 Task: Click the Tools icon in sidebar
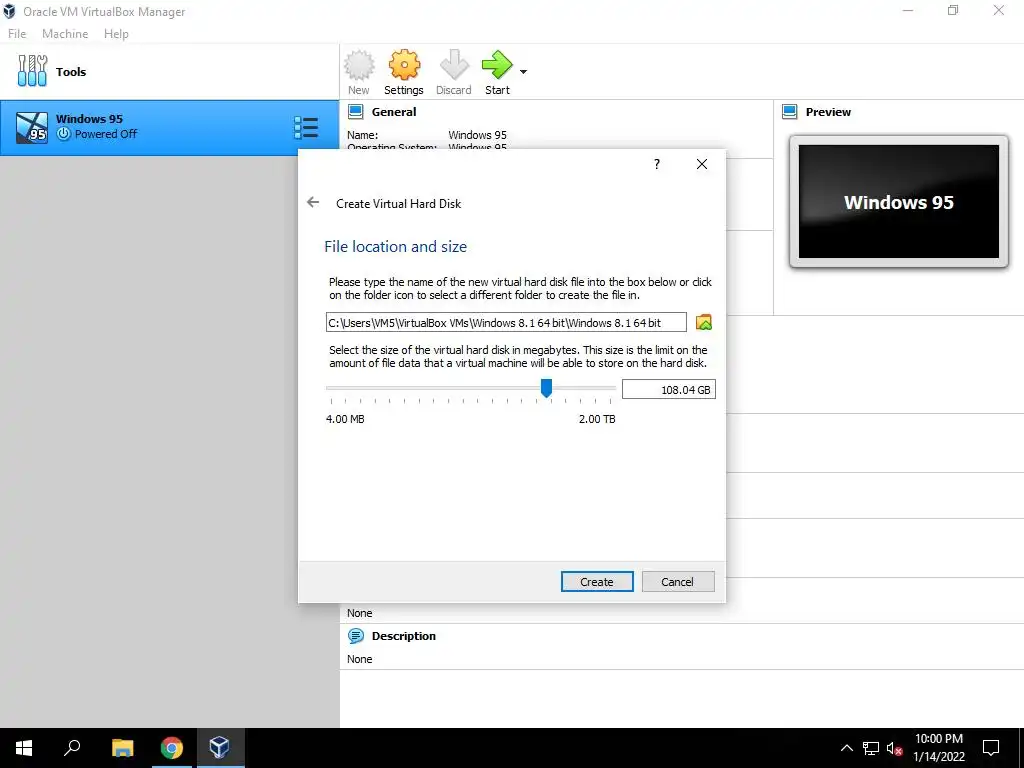32,71
